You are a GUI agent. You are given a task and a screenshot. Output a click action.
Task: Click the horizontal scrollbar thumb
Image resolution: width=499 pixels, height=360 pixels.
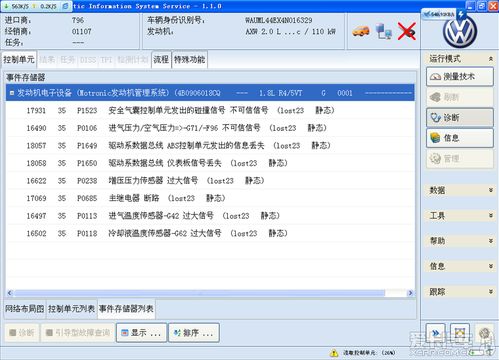[x=199, y=293]
